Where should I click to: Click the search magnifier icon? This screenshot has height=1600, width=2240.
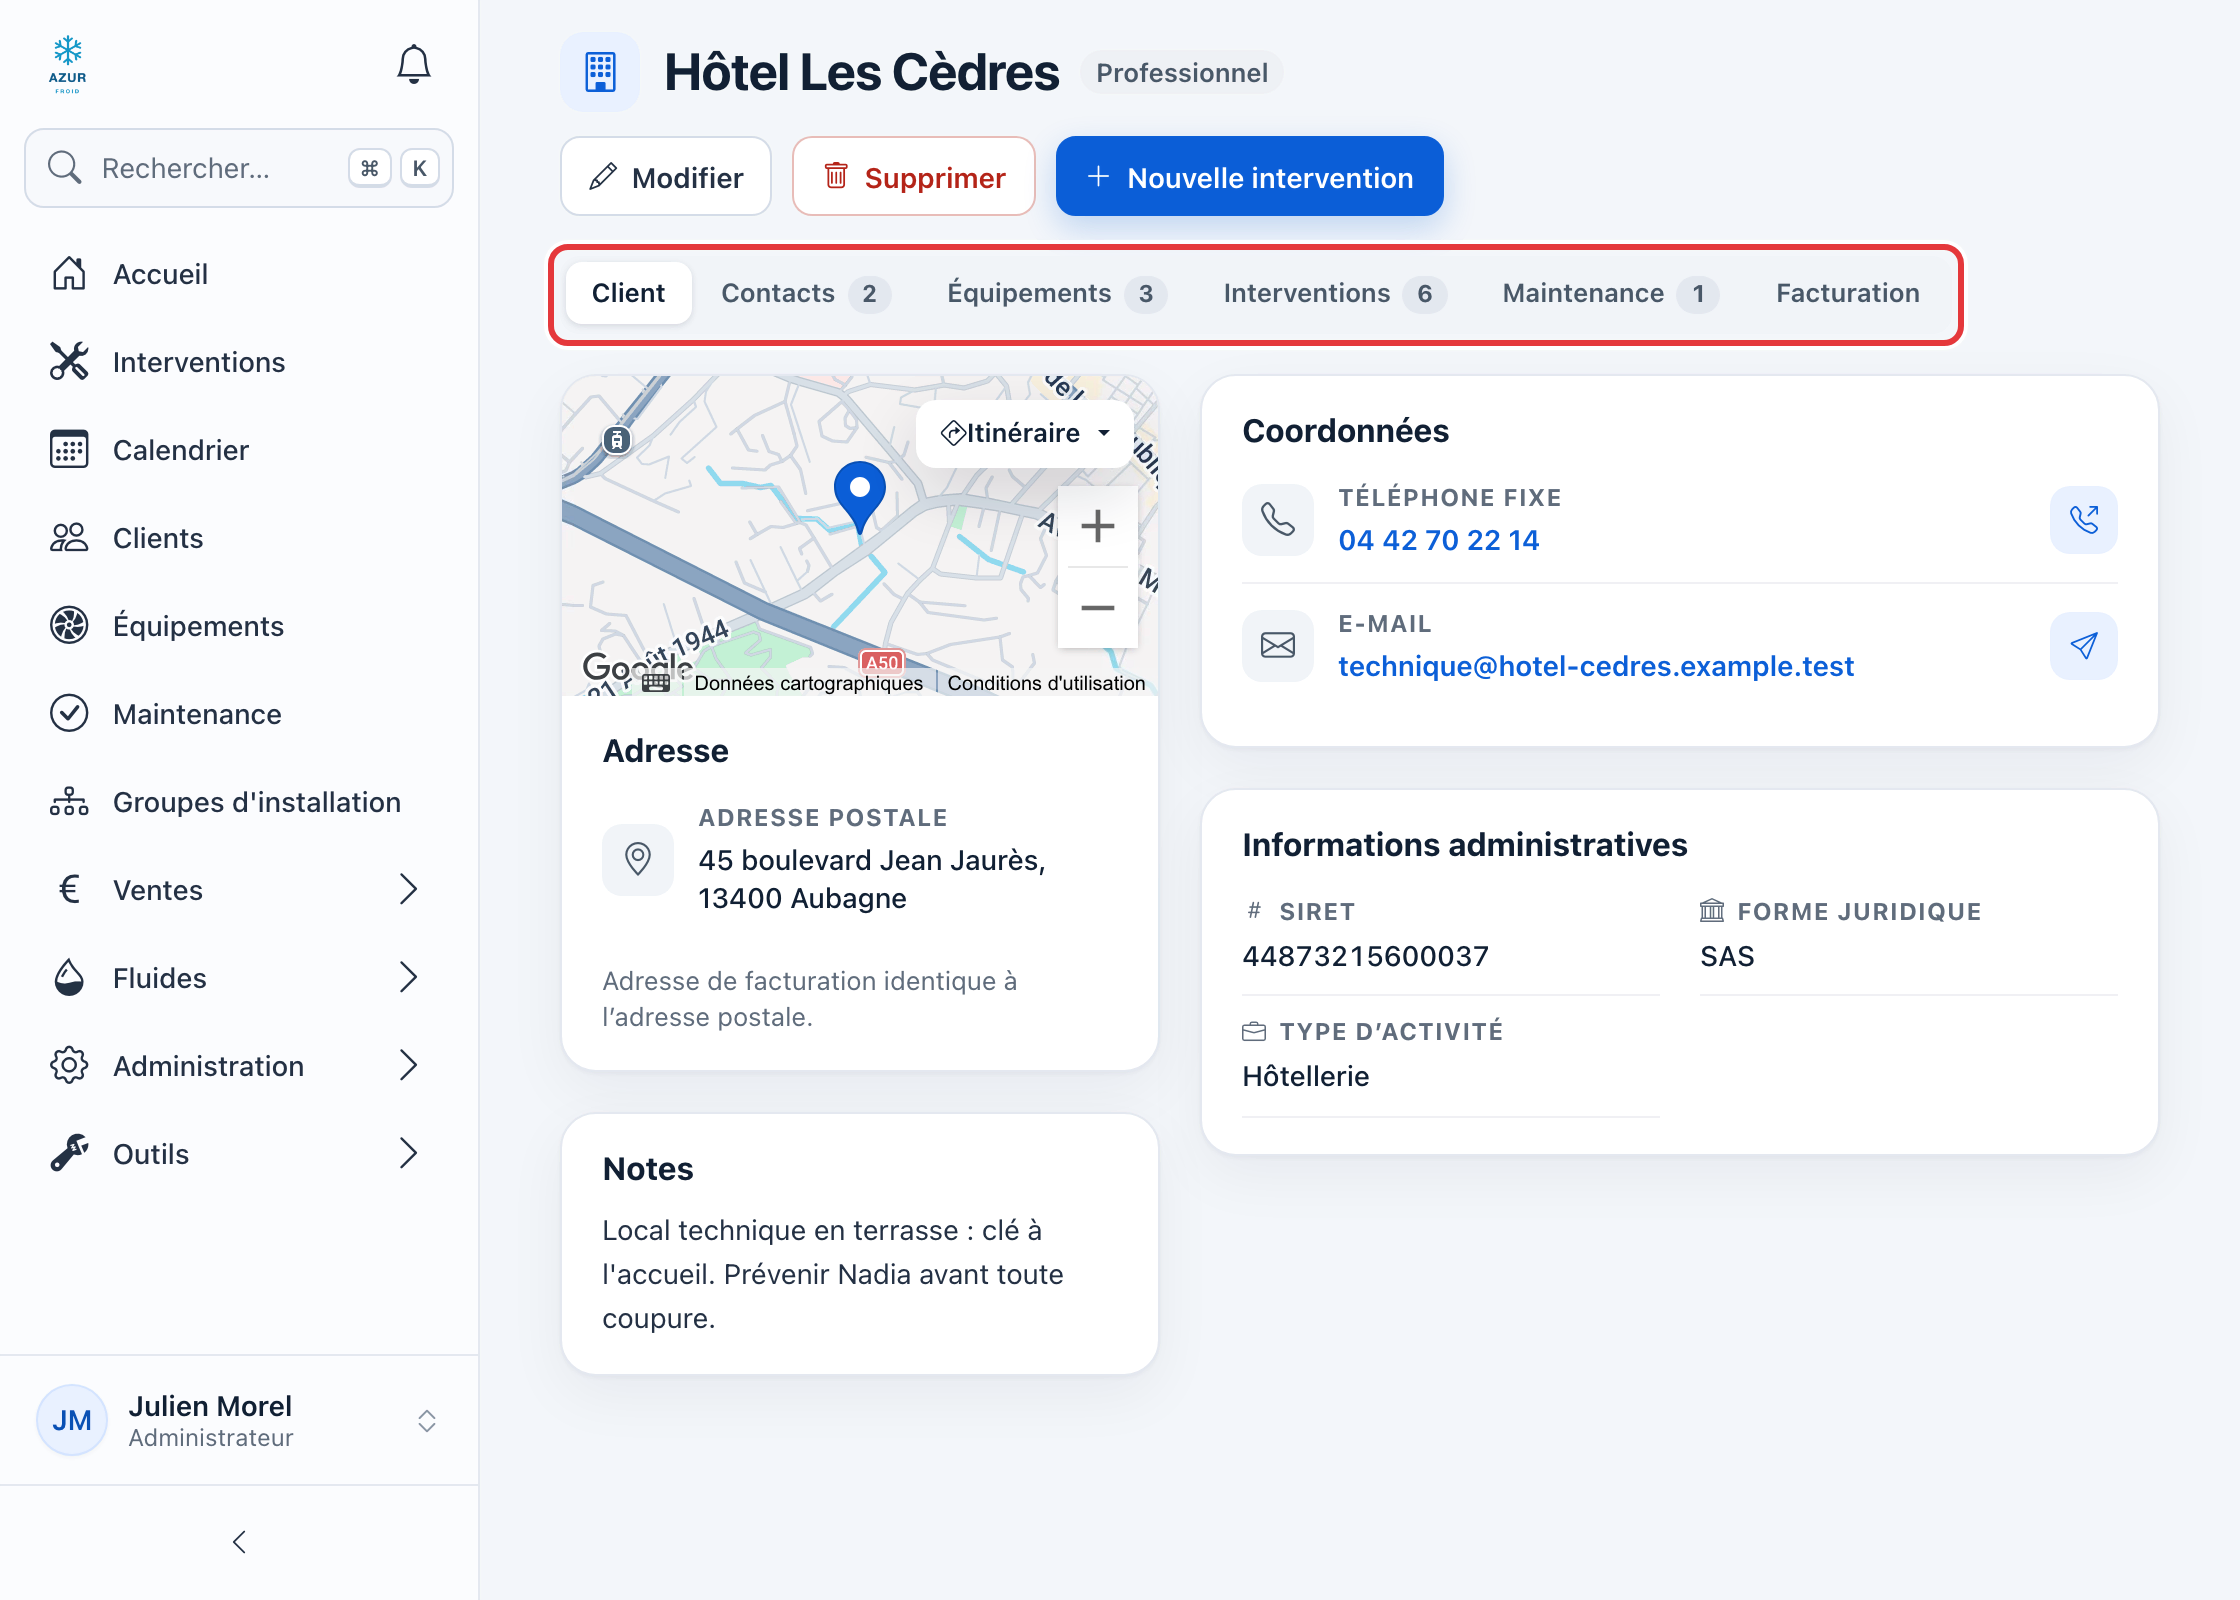65,168
